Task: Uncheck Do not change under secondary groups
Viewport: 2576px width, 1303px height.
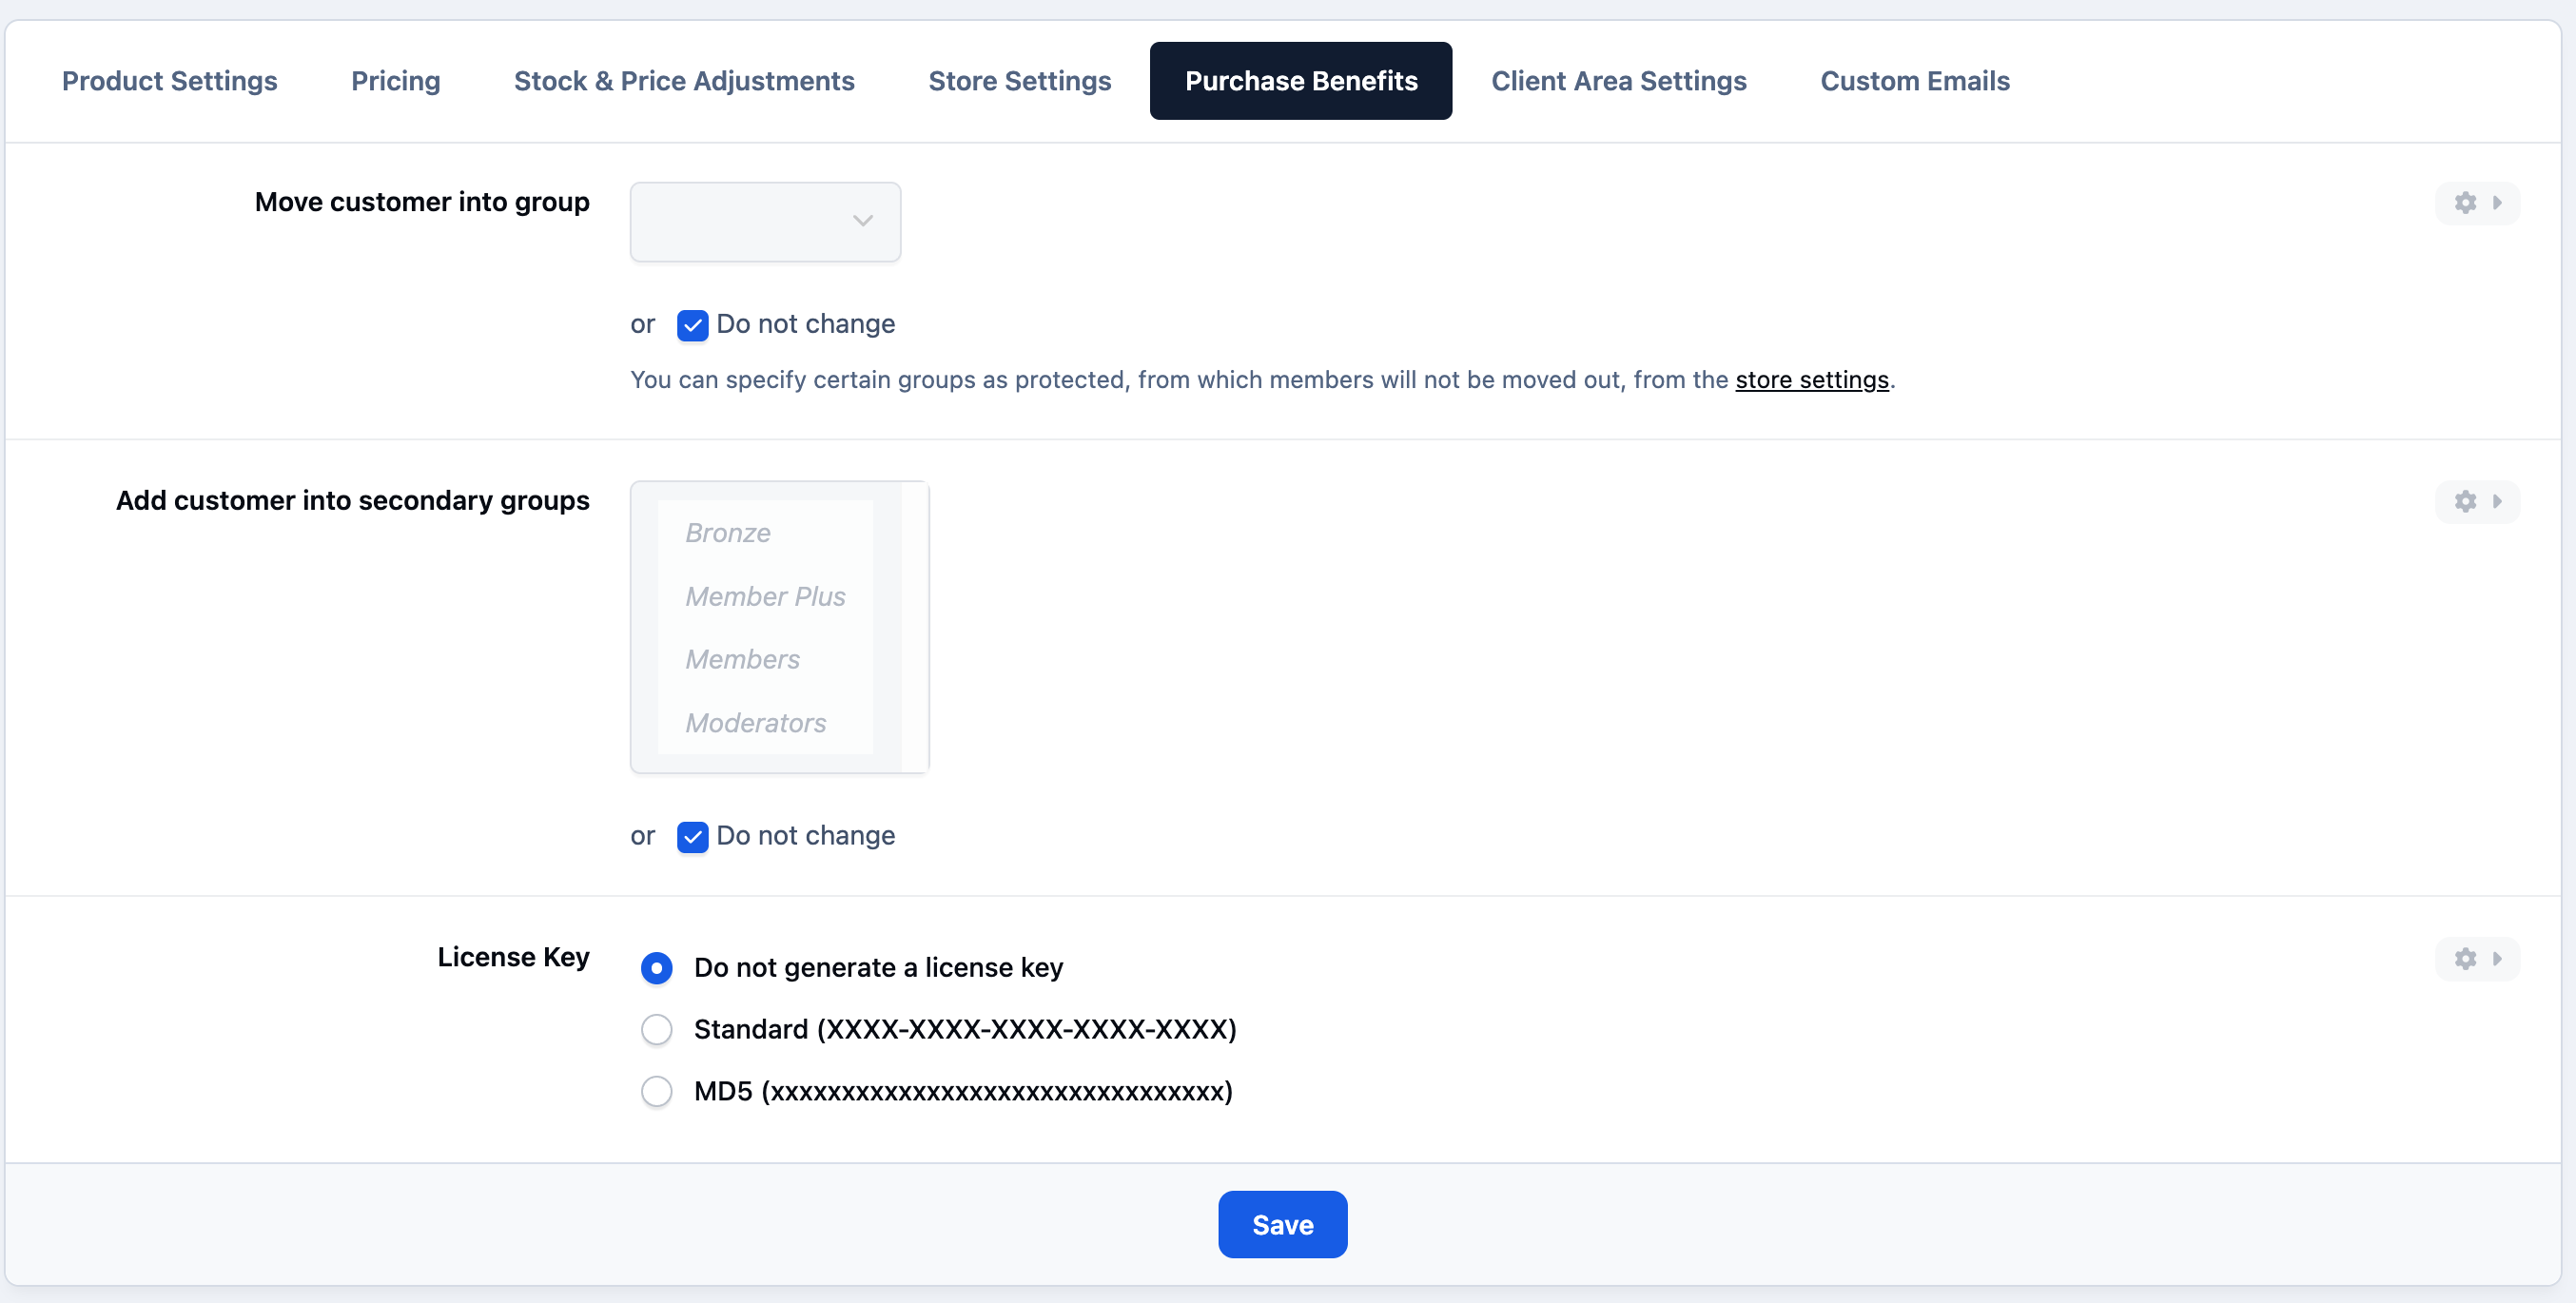Action: click(x=692, y=836)
